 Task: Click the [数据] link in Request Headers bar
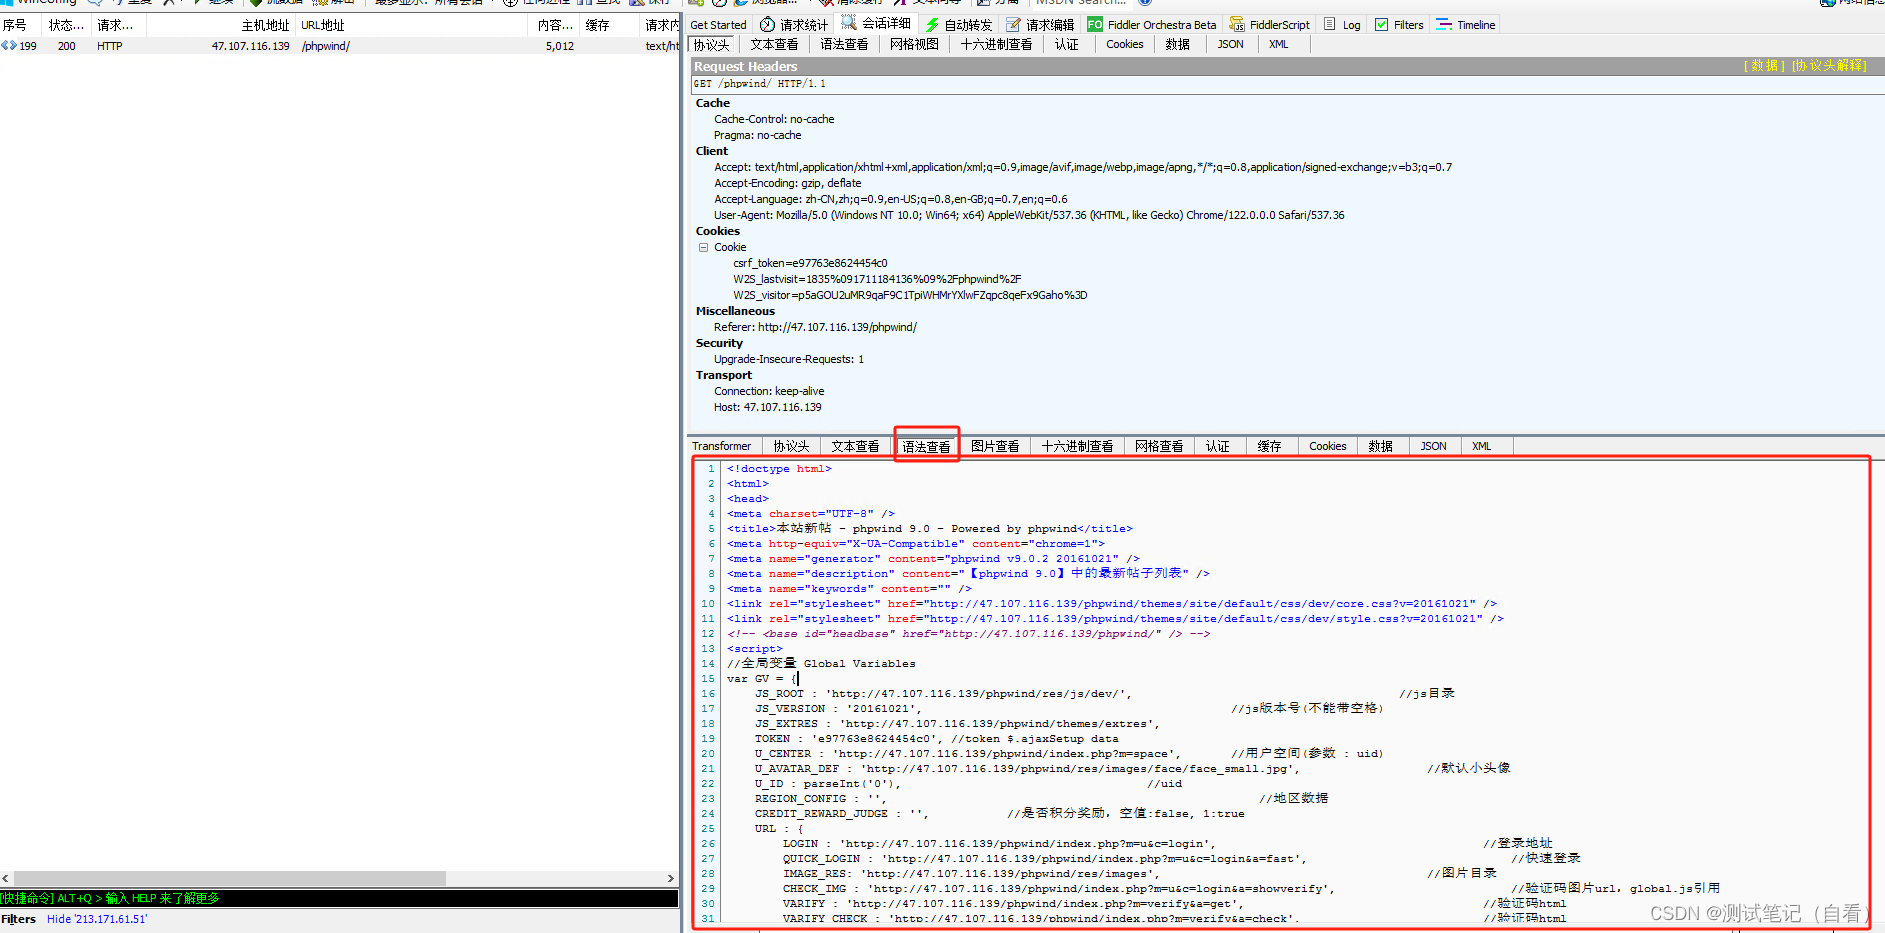pyautogui.click(x=1765, y=66)
